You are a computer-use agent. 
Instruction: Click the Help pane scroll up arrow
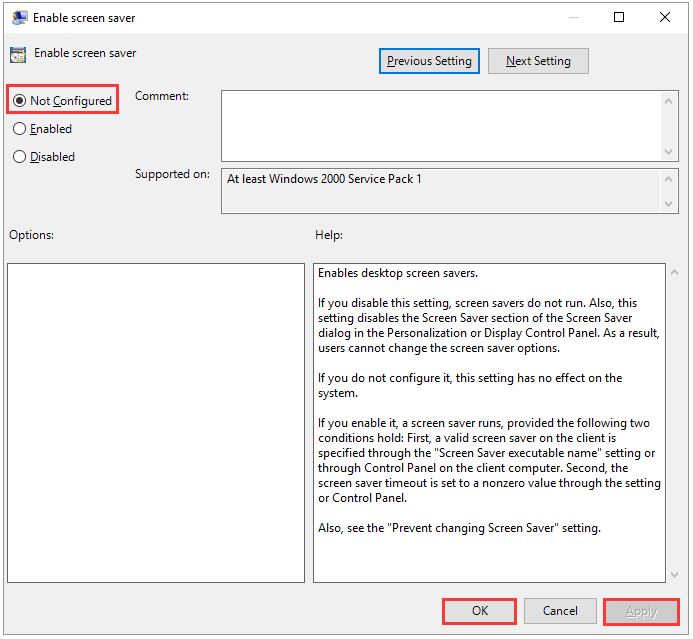coord(674,272)
